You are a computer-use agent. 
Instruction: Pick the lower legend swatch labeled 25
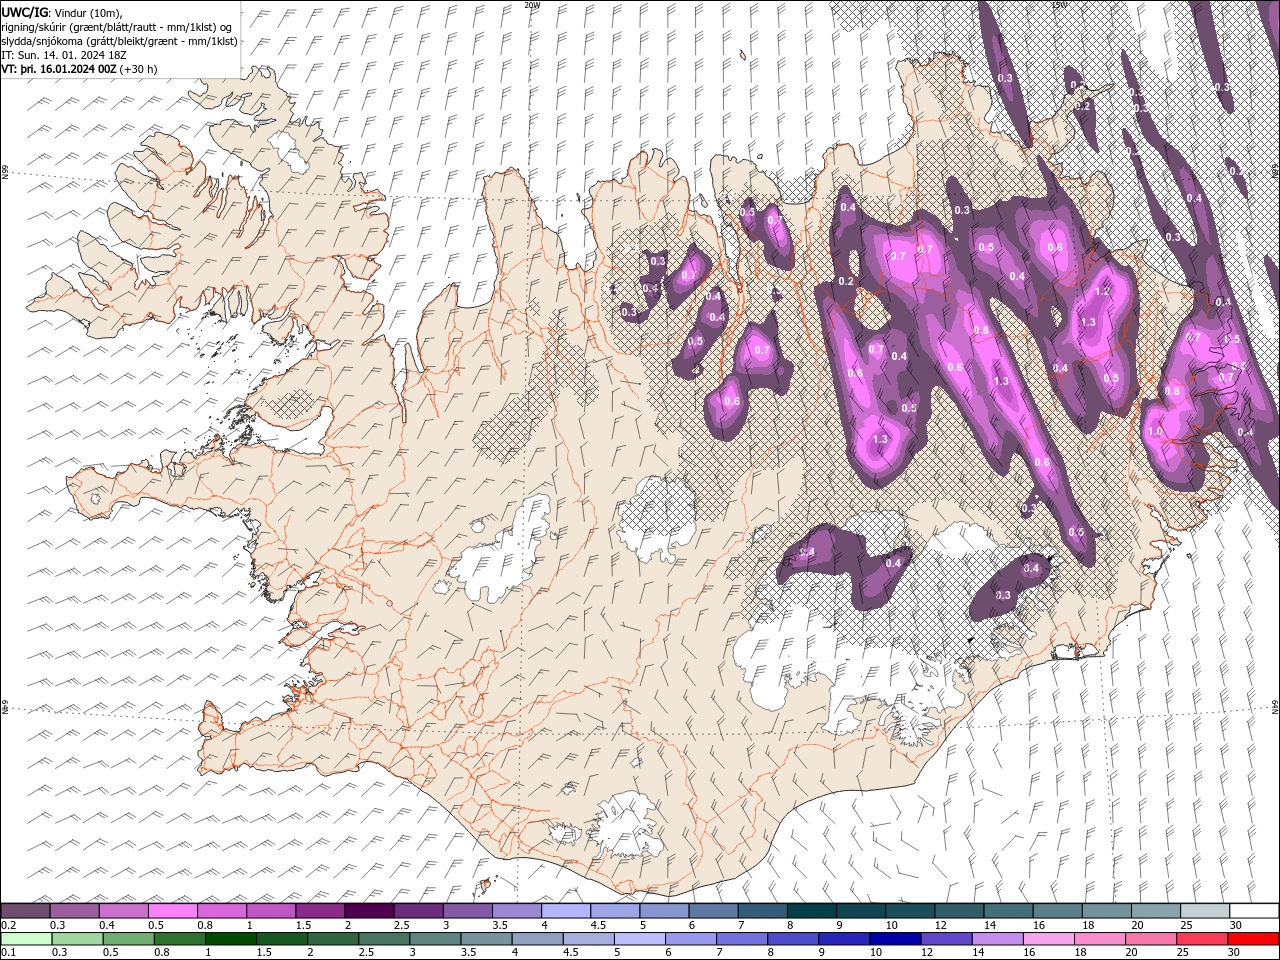click(1203, 939)
